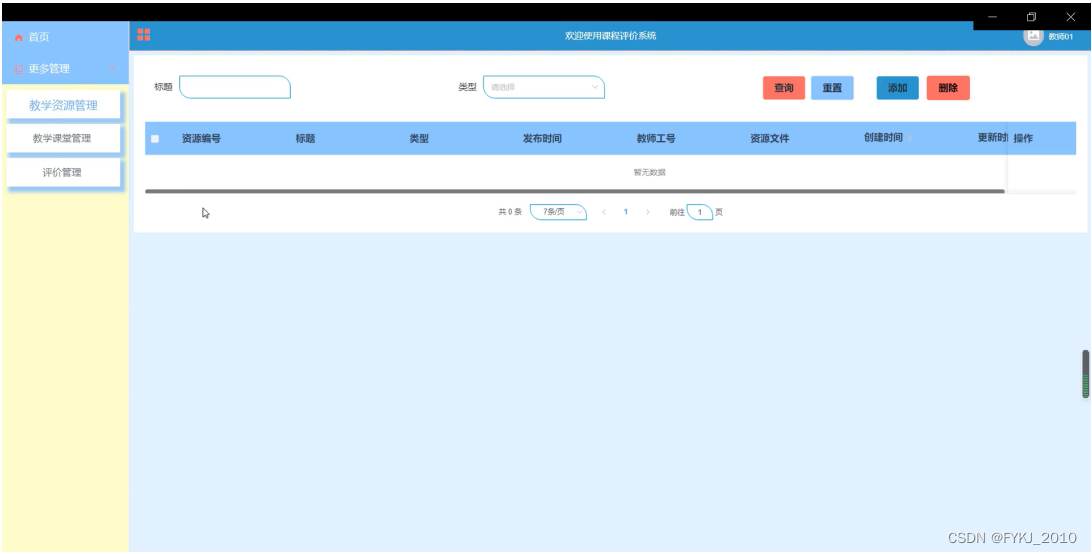Screen dimensions: 1092x554
Task: Go to previous page arrow
Action: click(x=604, y=212)
